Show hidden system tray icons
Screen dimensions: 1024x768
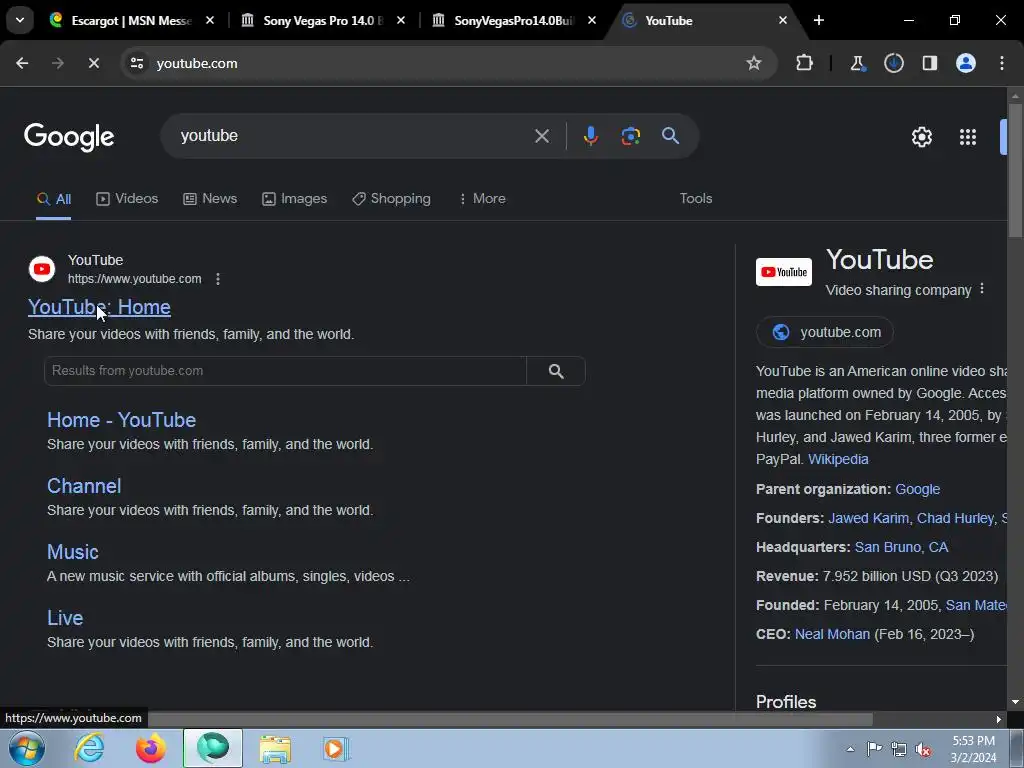pos(850,749)
